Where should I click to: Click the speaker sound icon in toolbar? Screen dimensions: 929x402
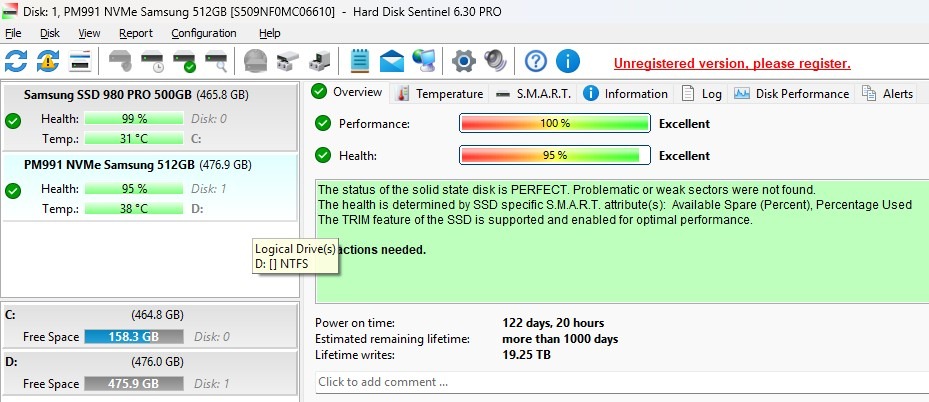[495, 61]
